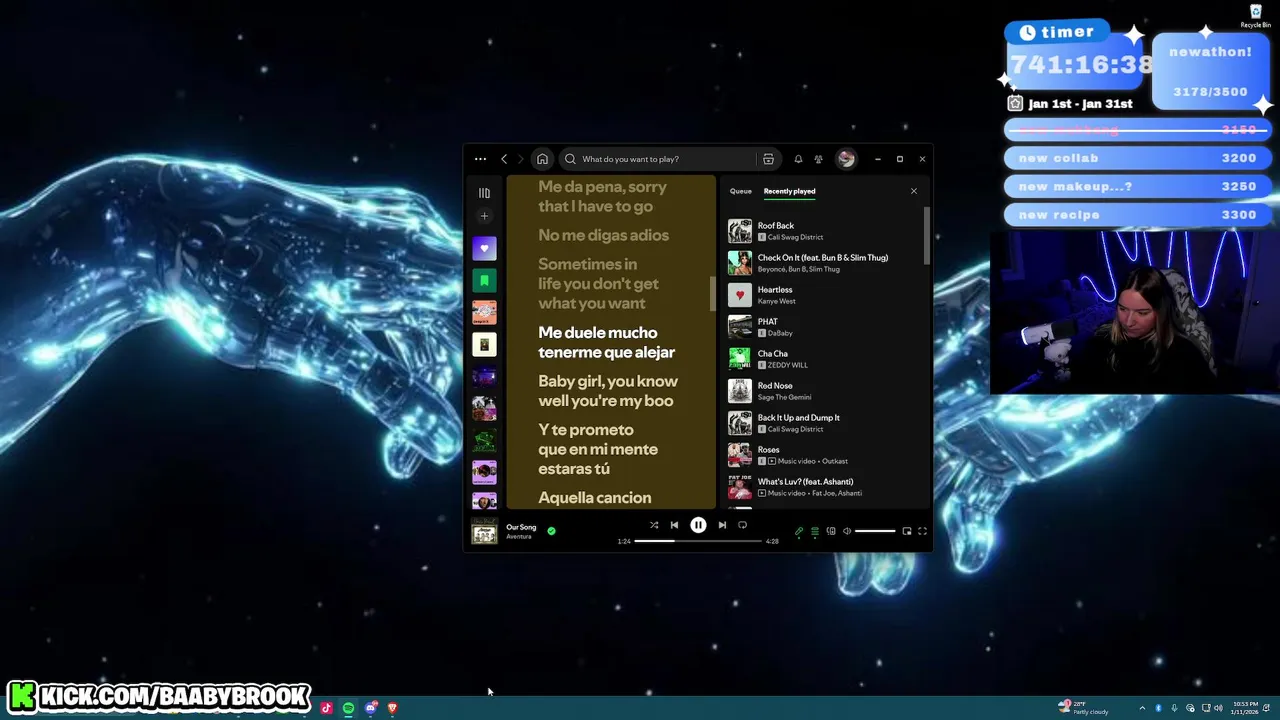Jump to lyric 'Sometimes in life you don't get what you want'
Screen dimensions: 1280x720
point(598,284)
